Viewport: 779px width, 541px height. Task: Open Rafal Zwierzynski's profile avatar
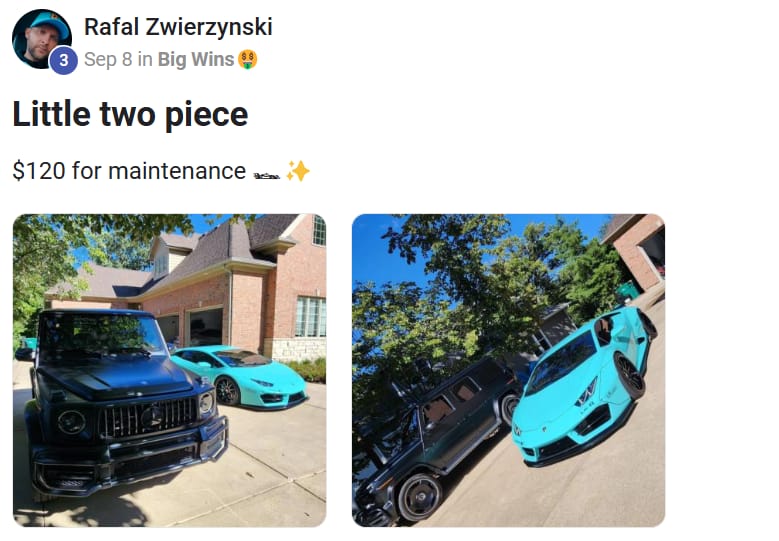(42, 39)
